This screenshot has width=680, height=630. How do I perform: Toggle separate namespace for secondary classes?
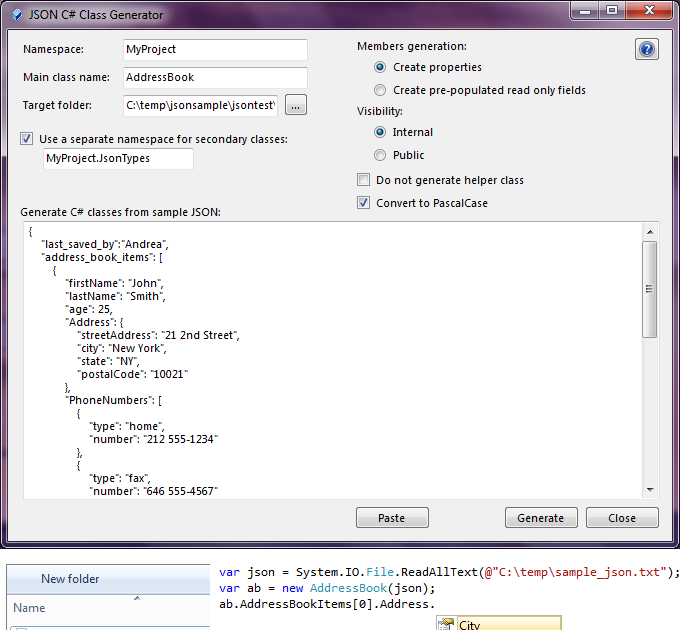coord(26,139)
